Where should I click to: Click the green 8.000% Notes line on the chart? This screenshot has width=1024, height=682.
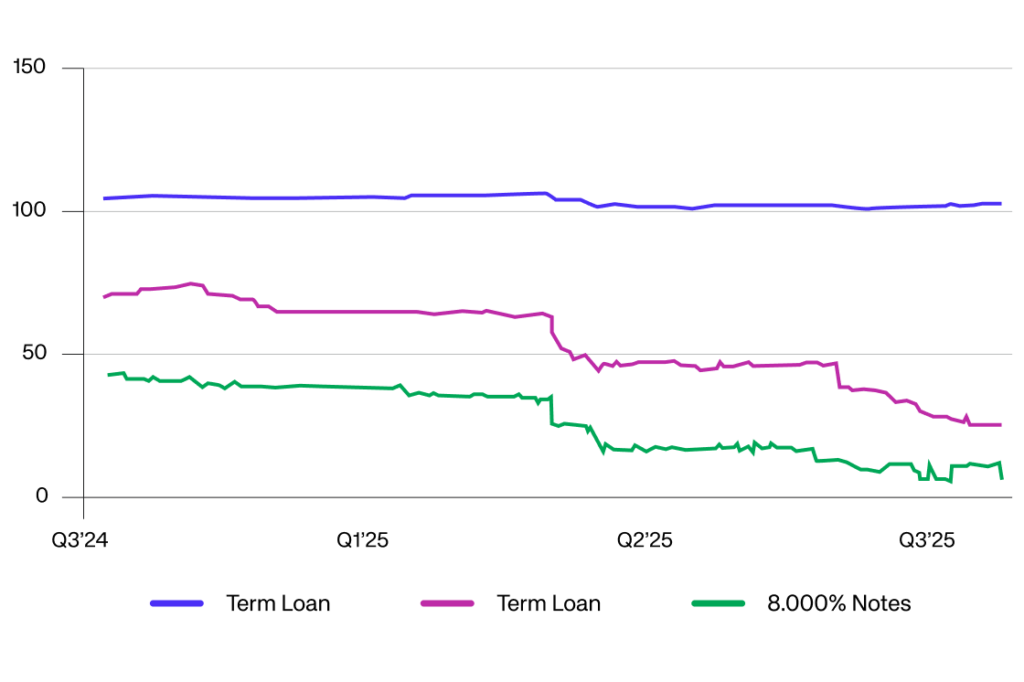coord(300,386)
